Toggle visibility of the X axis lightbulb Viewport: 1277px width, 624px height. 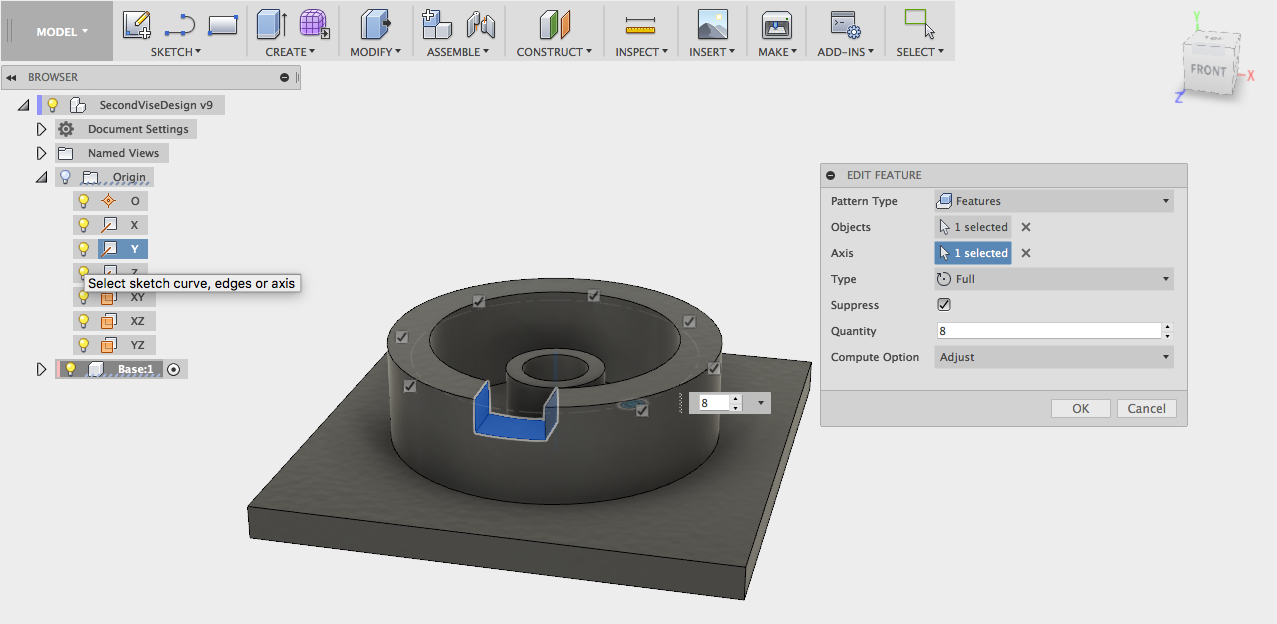pos(83,224)
